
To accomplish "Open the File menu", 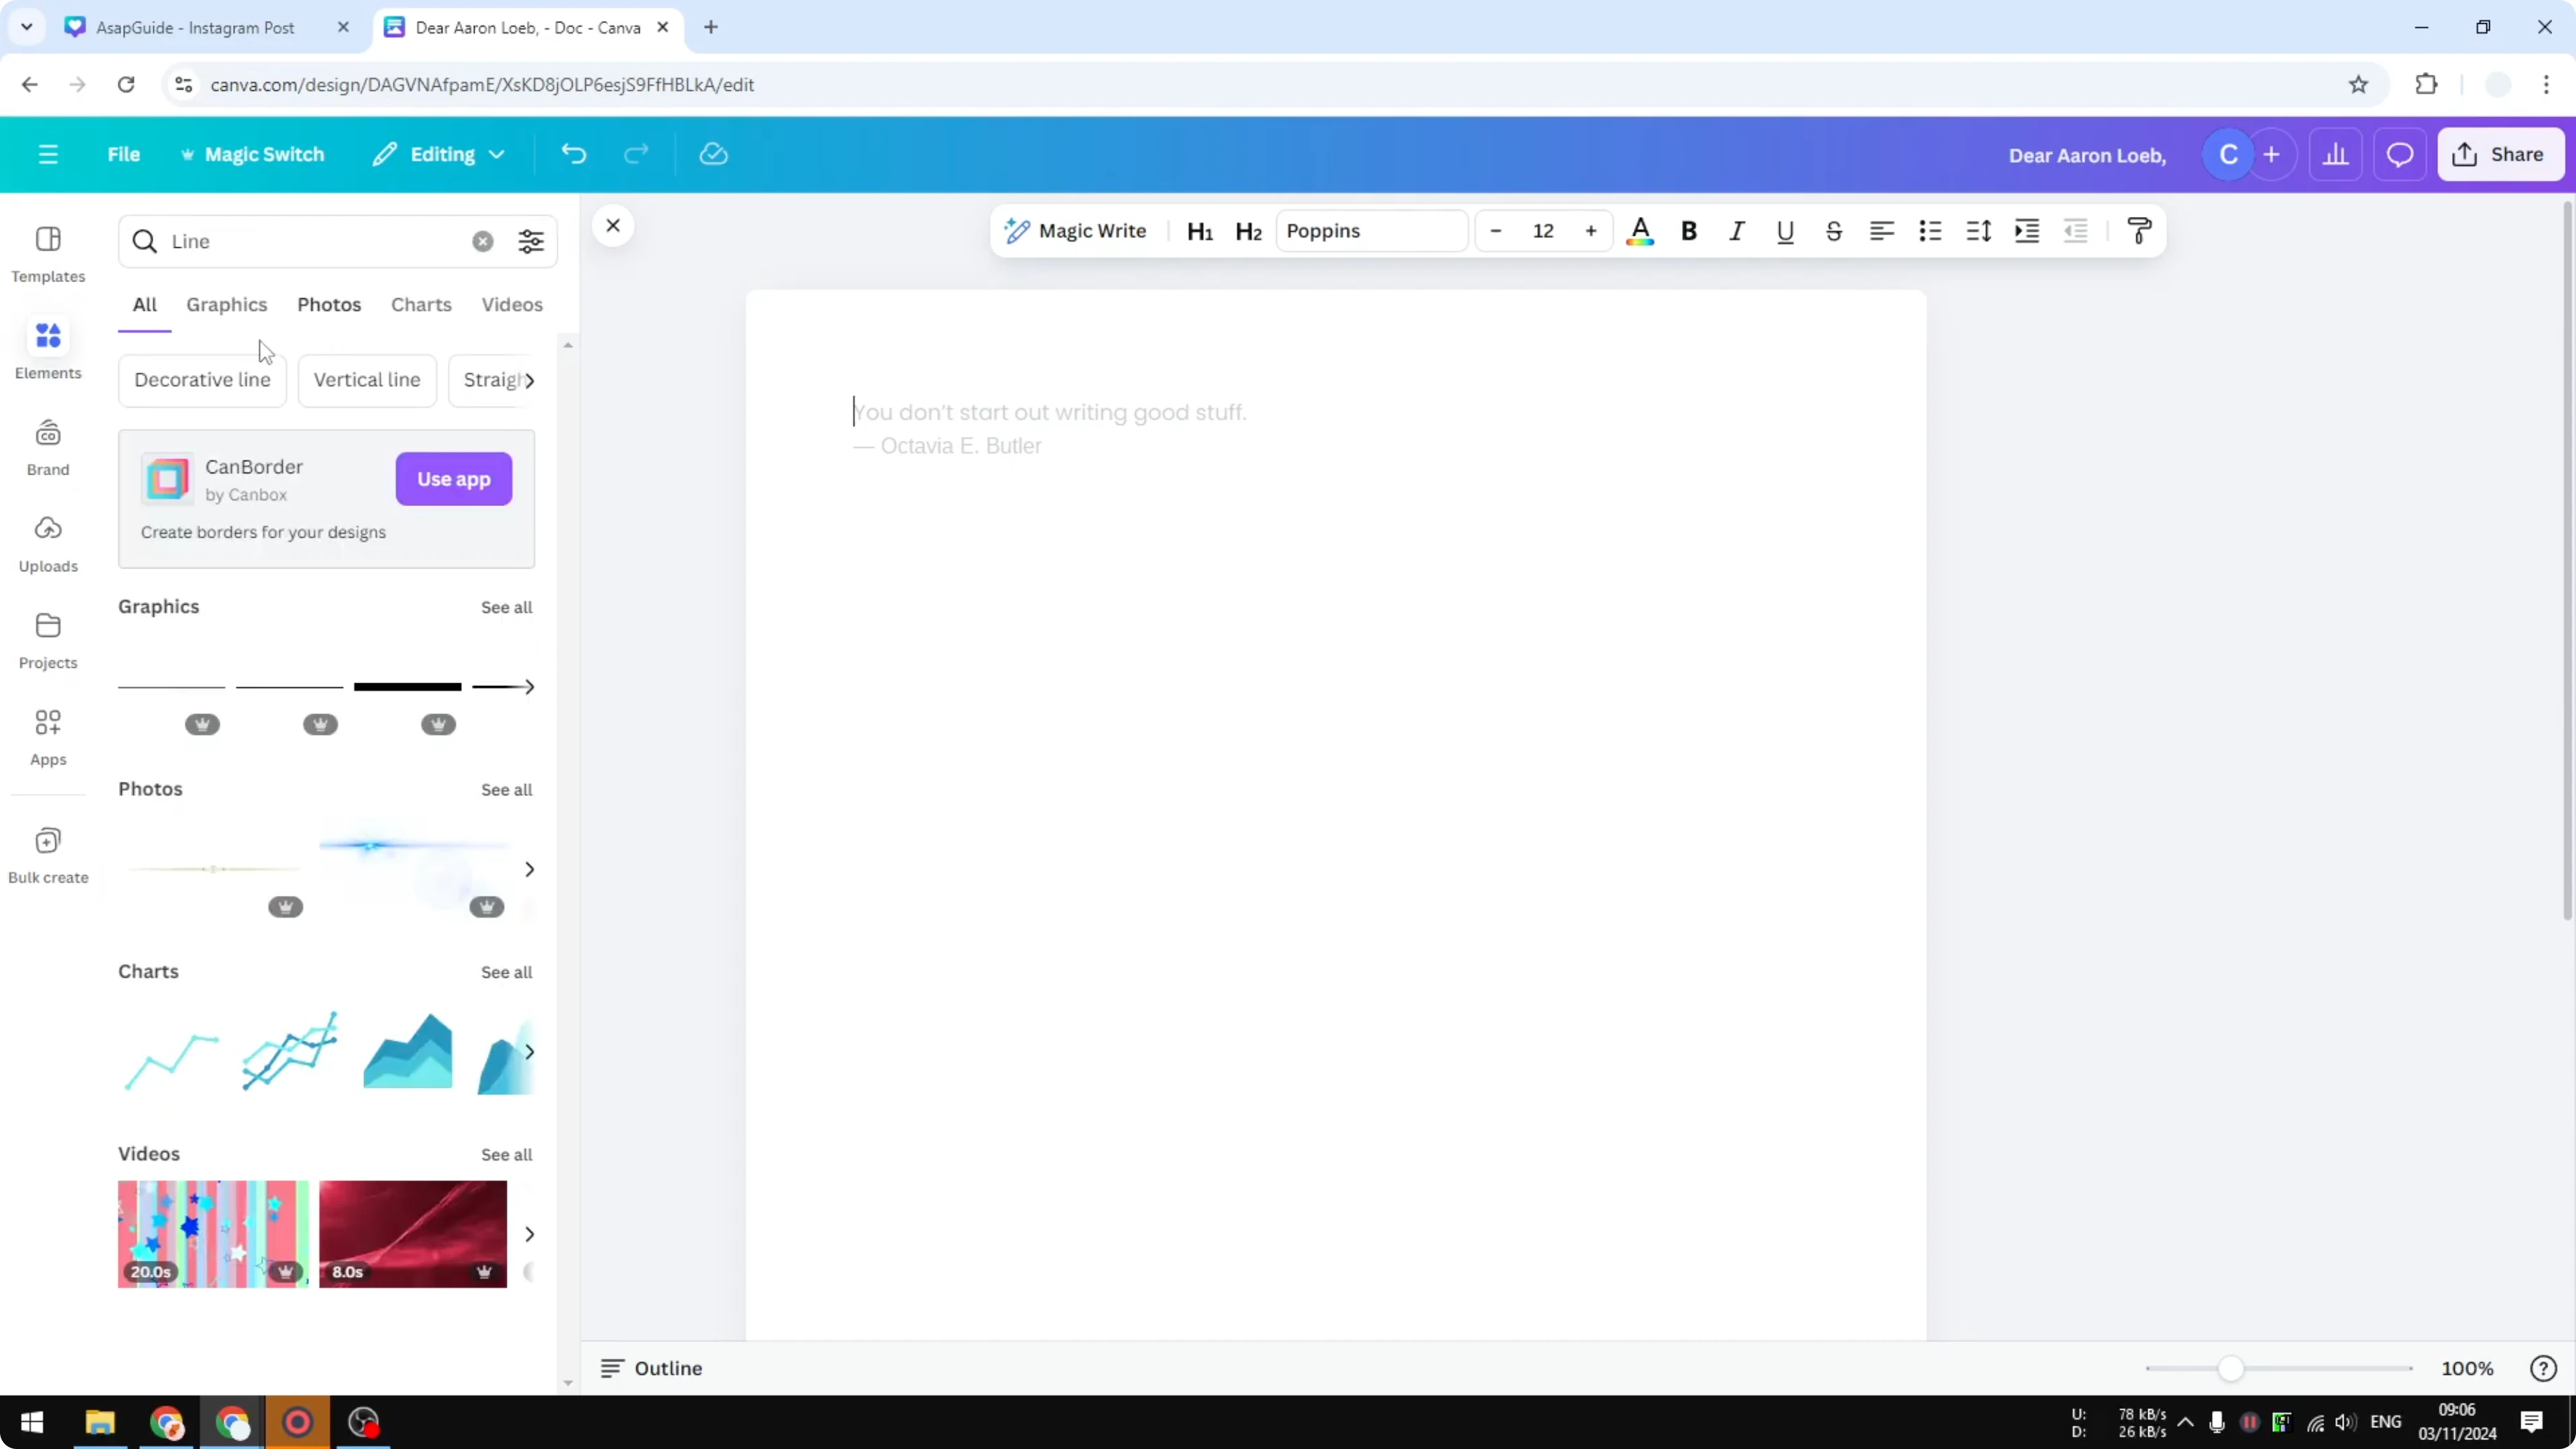I will coord(124,154).
